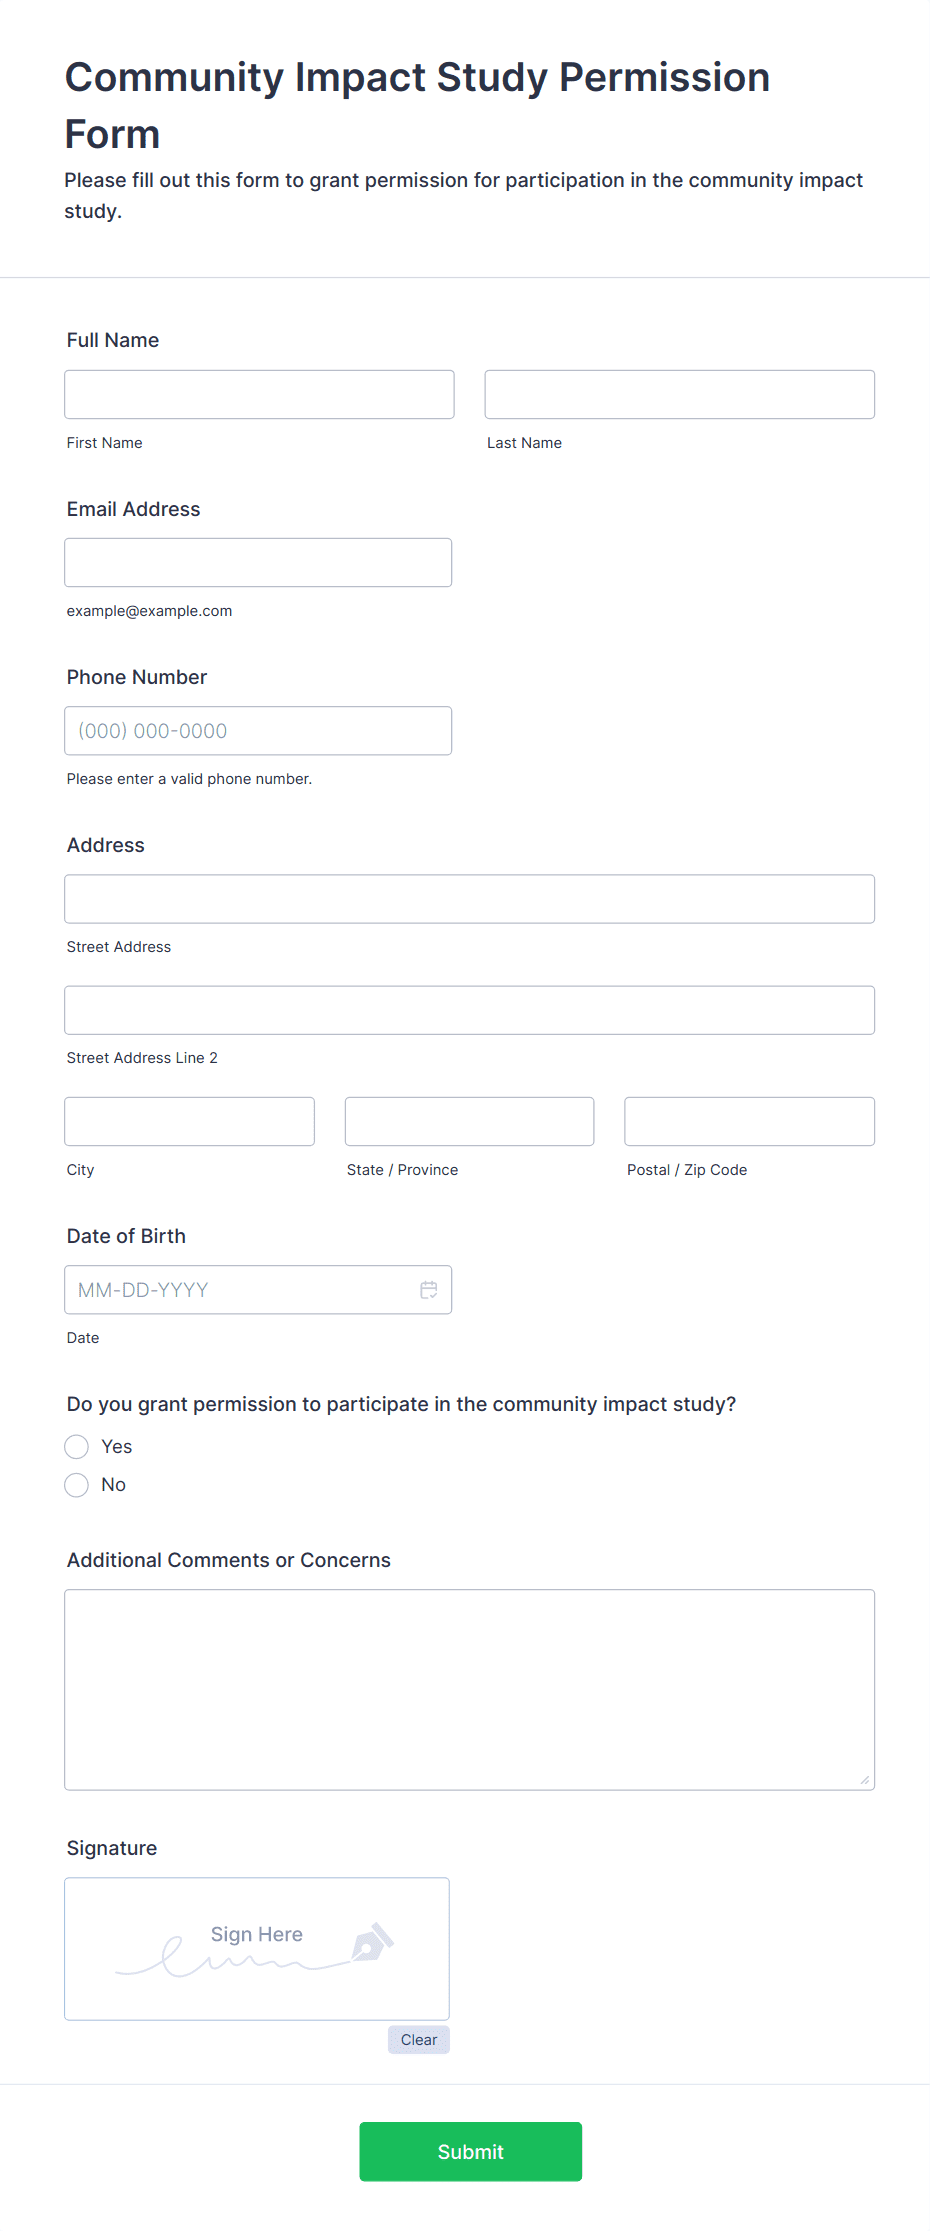
Task: Focus the Email Address field
Action: (258, 562)
